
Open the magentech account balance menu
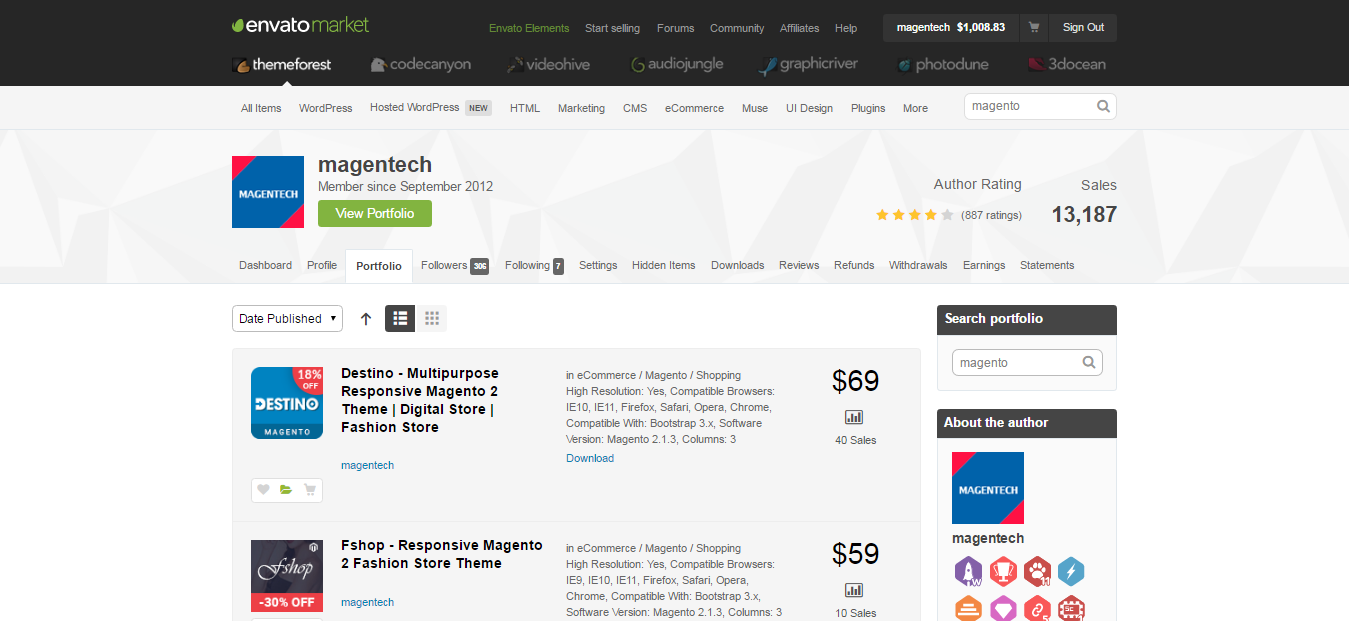click(951, 28)
